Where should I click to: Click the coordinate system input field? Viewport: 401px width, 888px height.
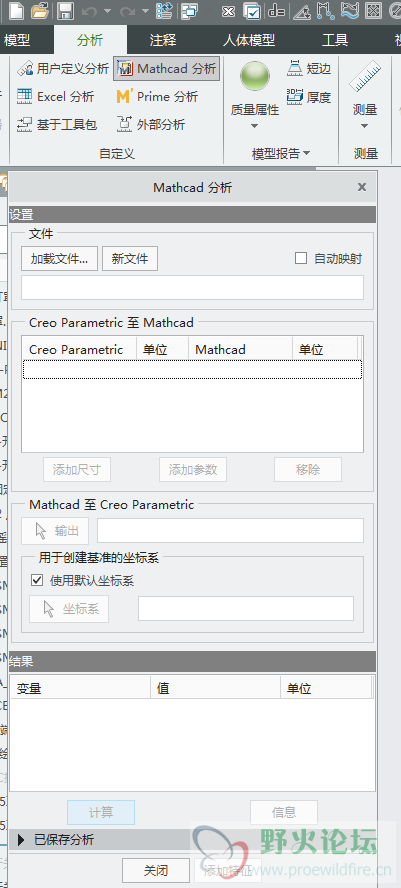tap(246, 609)
